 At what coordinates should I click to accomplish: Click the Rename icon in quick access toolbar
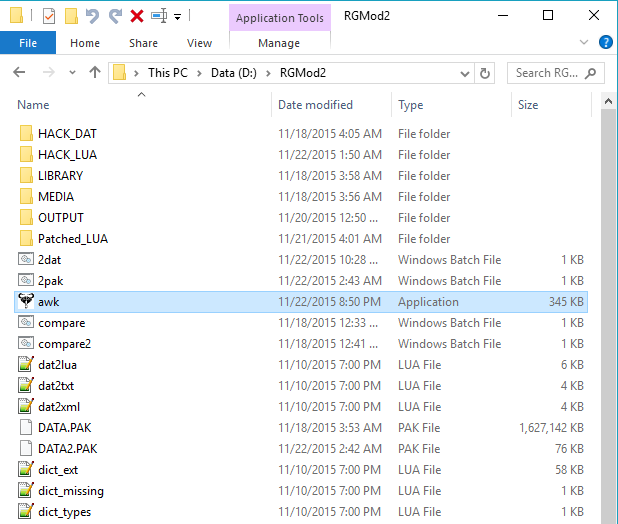(x=159, y=16)
